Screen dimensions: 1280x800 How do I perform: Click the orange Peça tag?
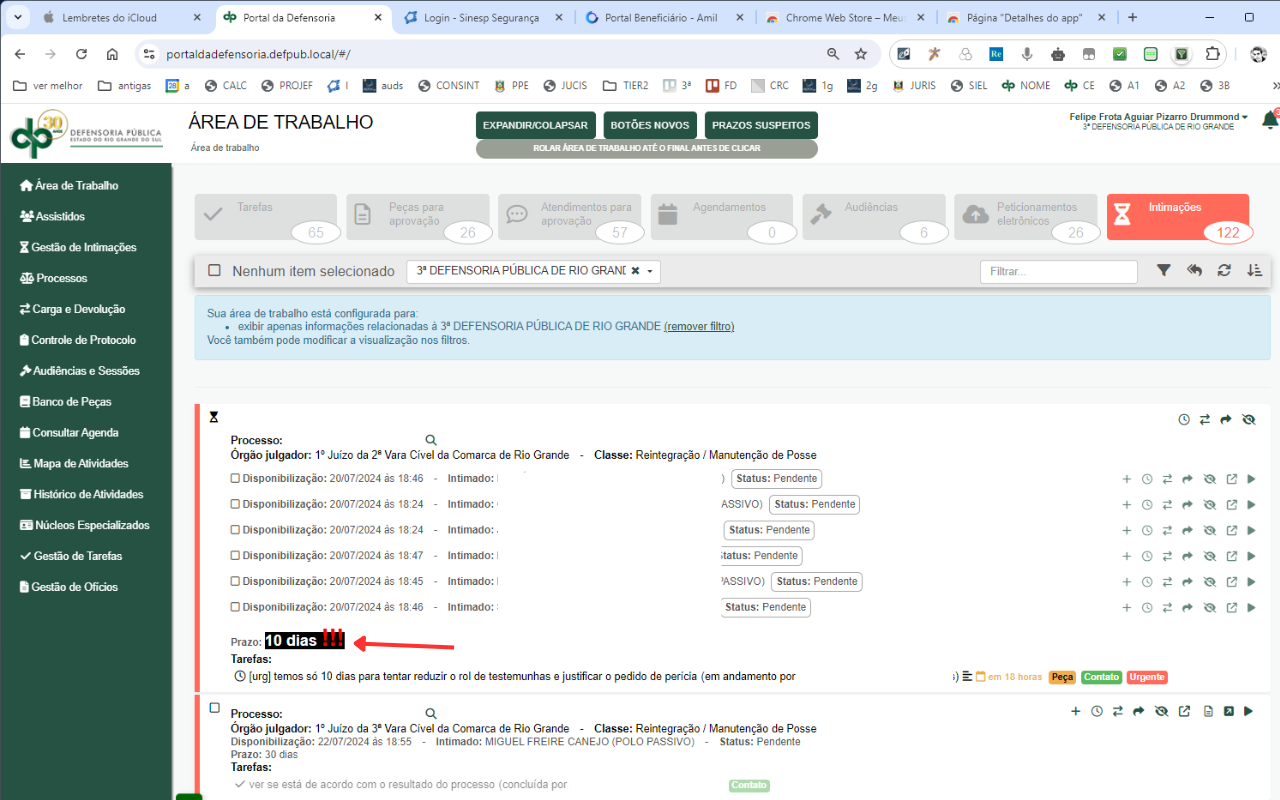tap(1062, 677)
